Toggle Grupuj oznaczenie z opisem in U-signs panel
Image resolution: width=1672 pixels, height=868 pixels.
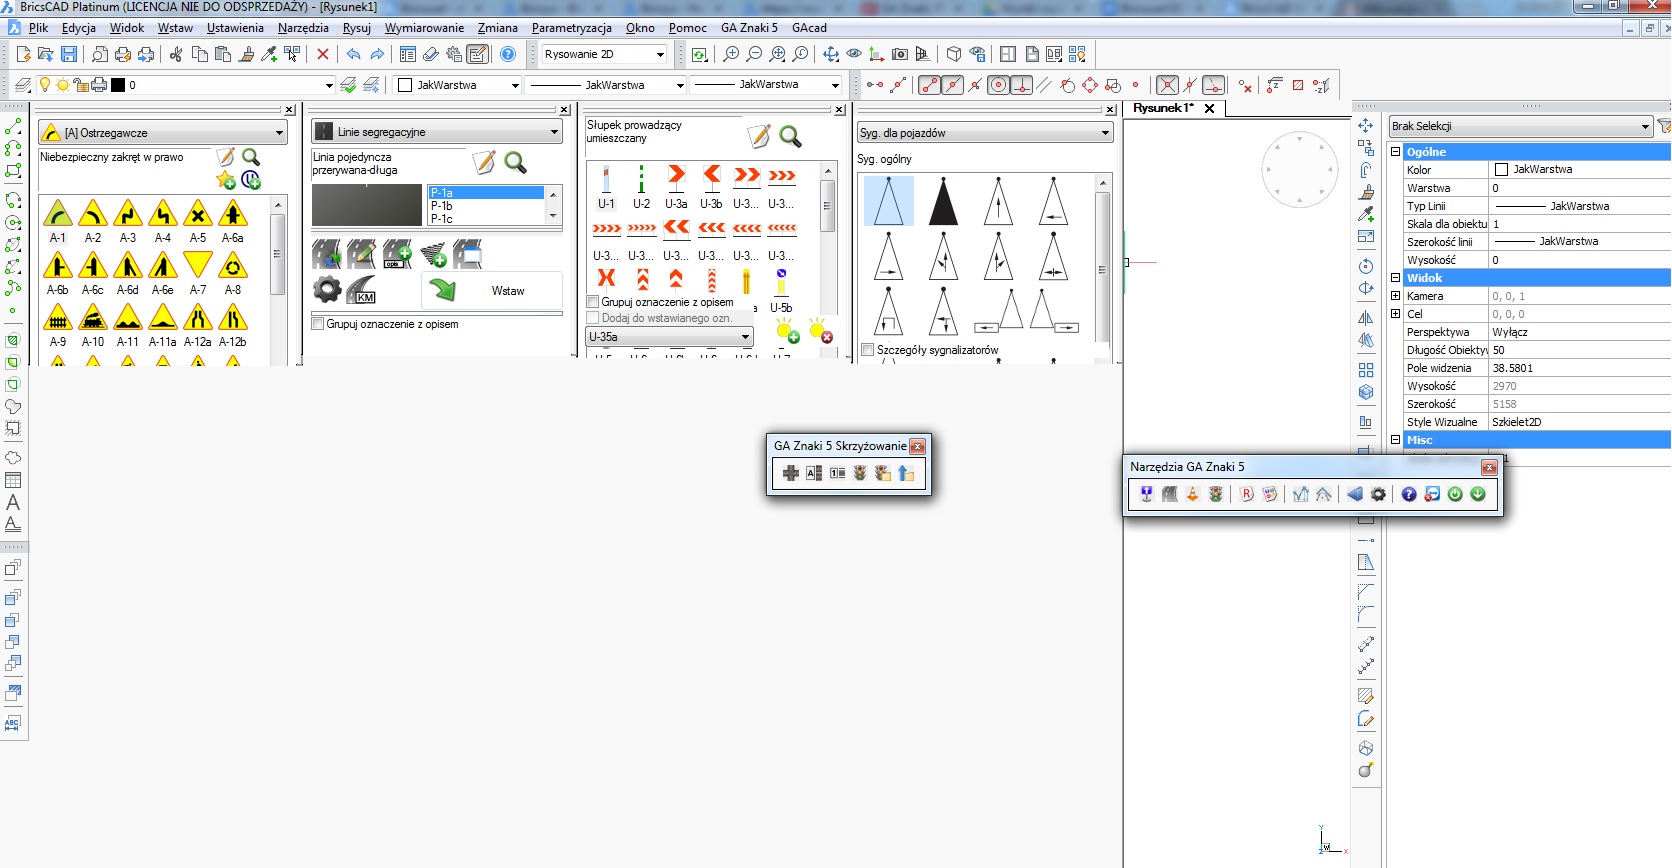[593, 302]
